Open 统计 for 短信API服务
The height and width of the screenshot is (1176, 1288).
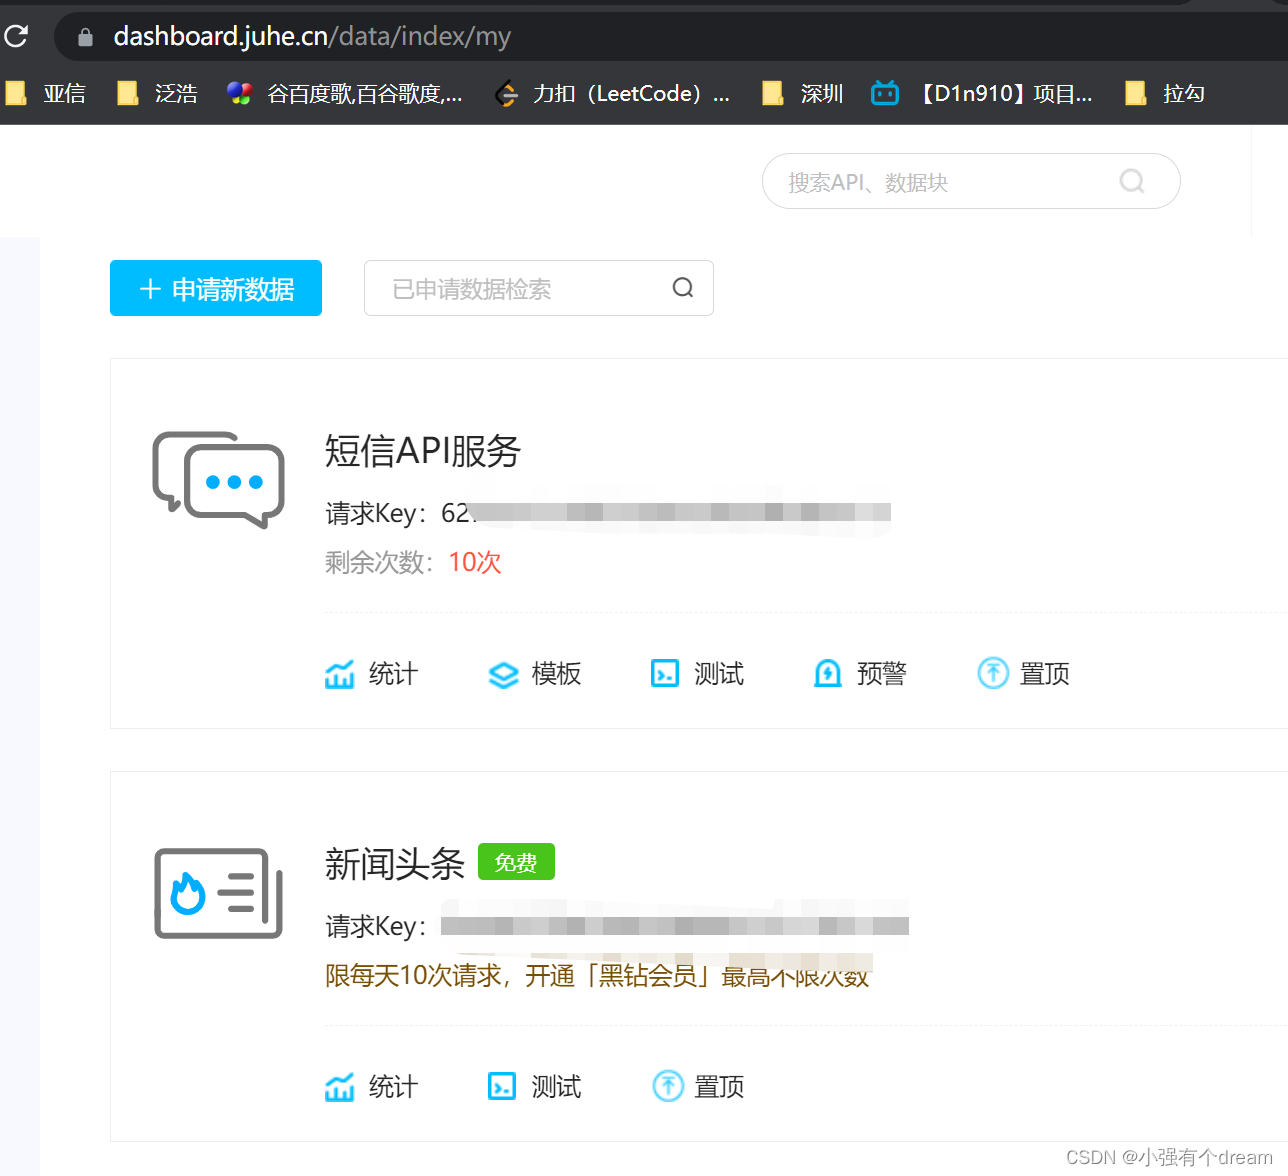tap(371, 674)
